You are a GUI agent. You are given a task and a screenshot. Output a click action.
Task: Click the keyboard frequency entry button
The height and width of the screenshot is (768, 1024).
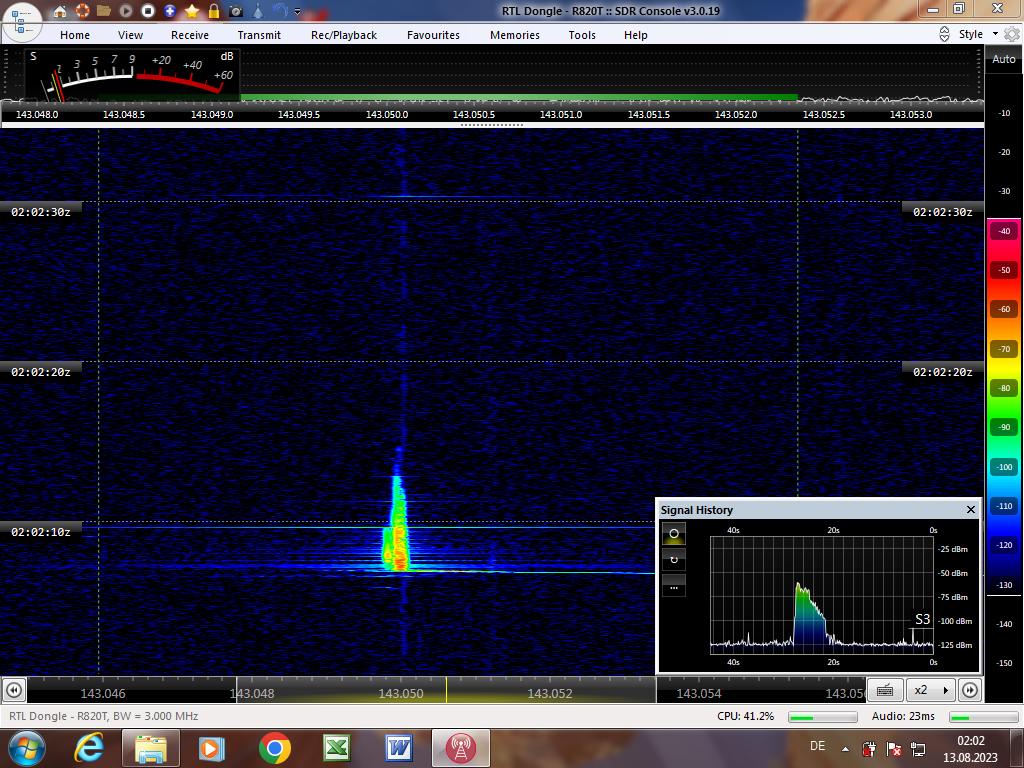tap(886, 690)
